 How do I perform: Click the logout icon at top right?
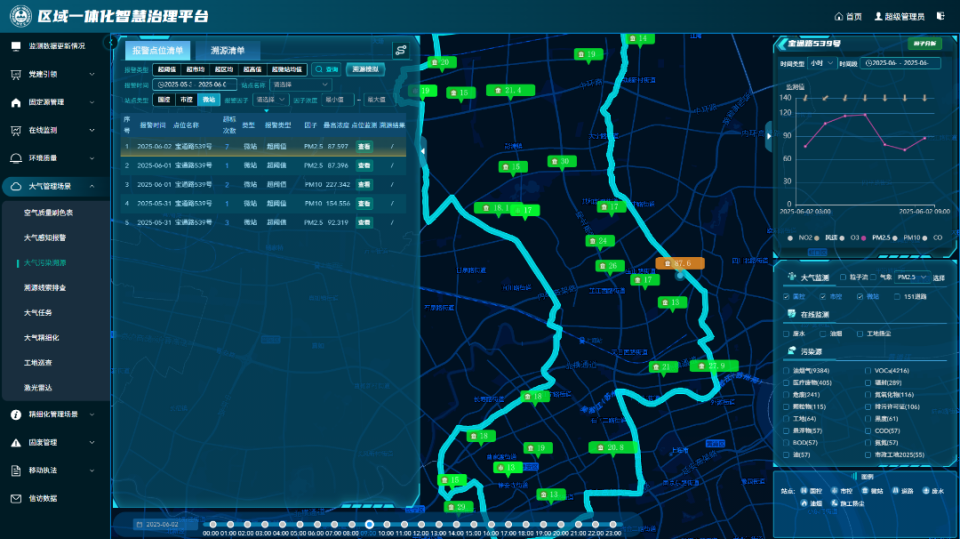[x=941, y=17]
